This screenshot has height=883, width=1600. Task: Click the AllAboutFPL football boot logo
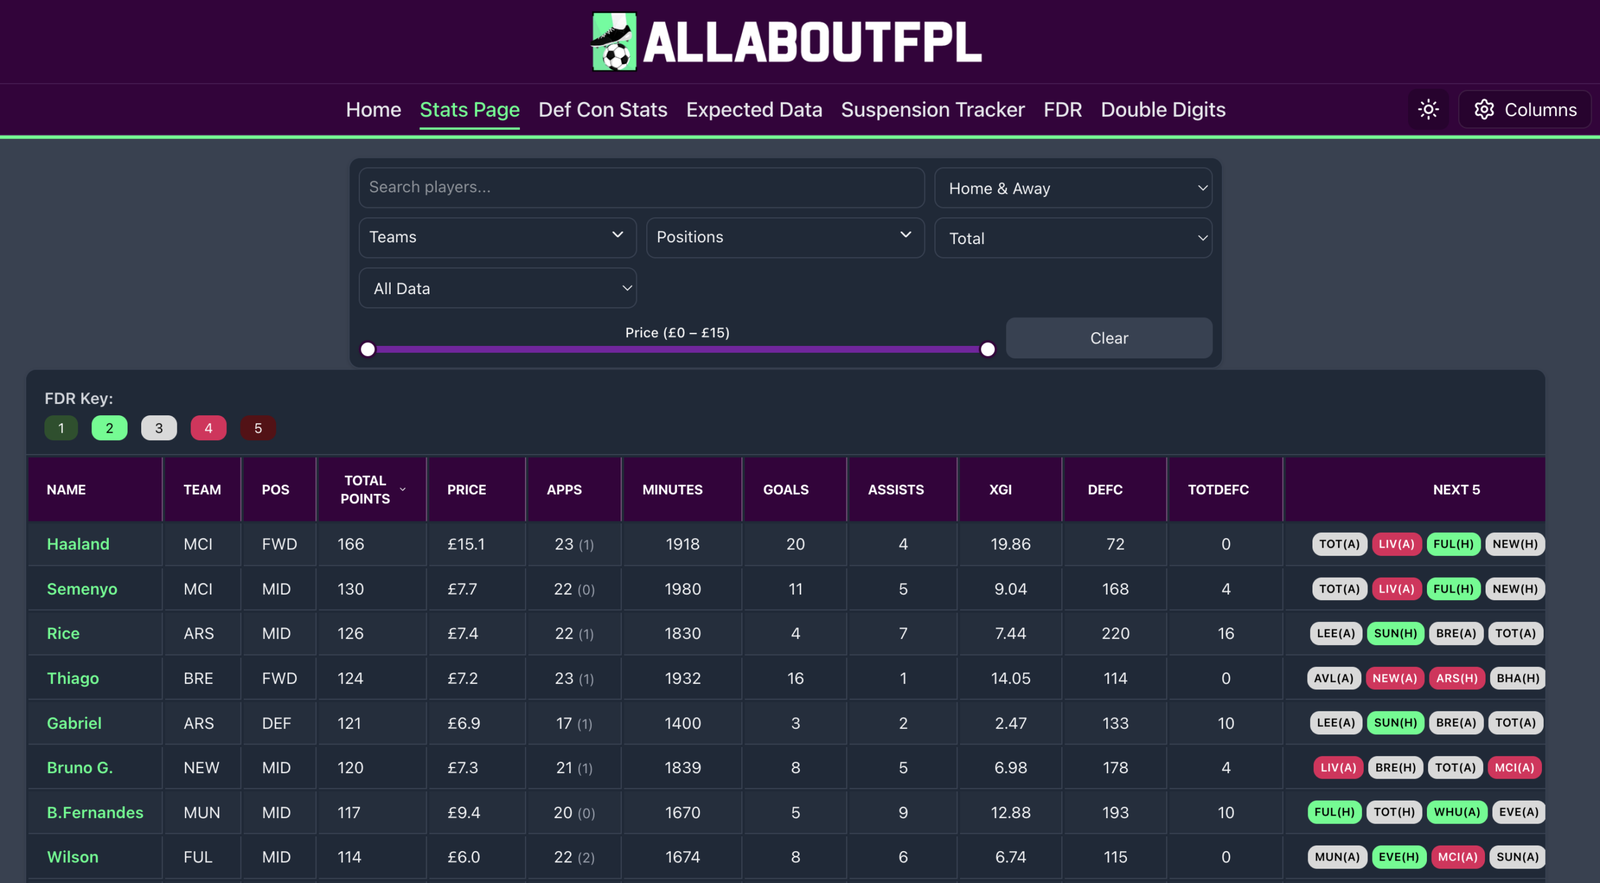614,42
